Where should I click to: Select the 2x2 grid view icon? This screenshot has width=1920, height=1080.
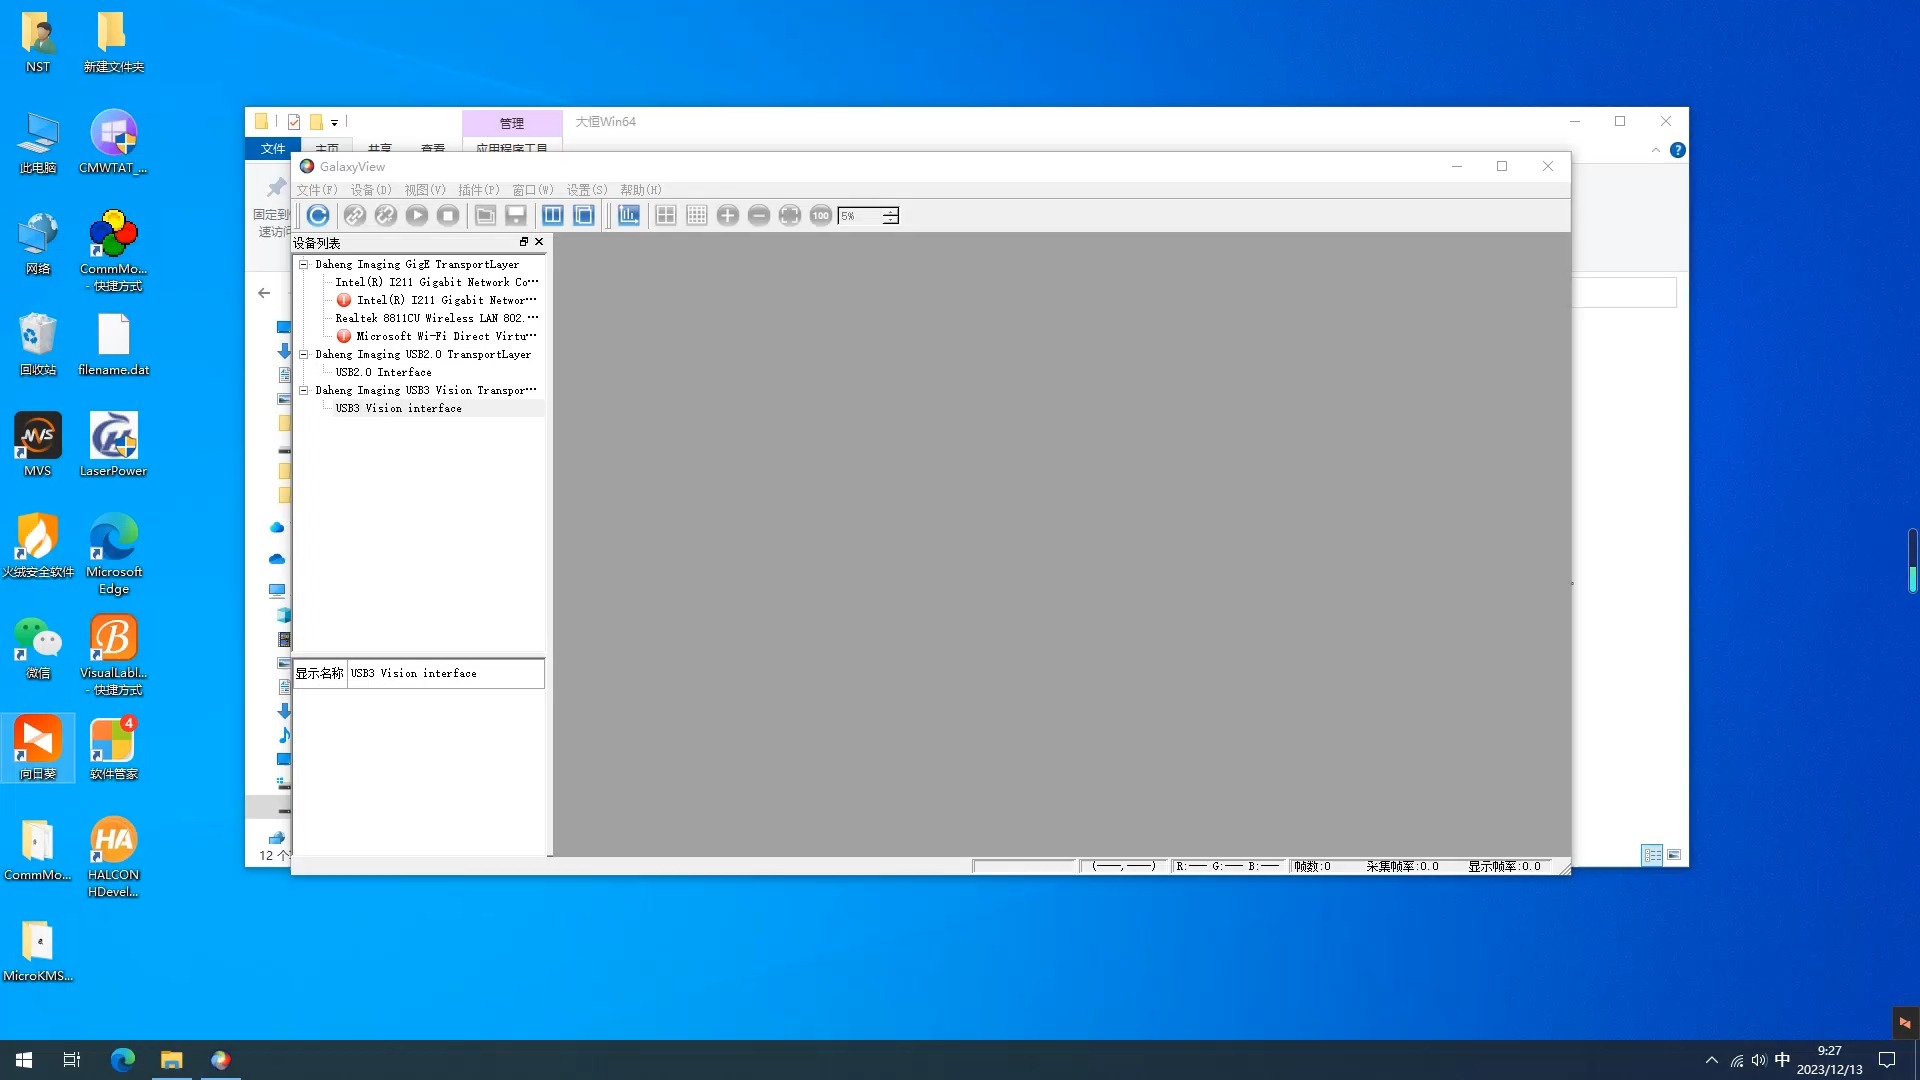665,215
